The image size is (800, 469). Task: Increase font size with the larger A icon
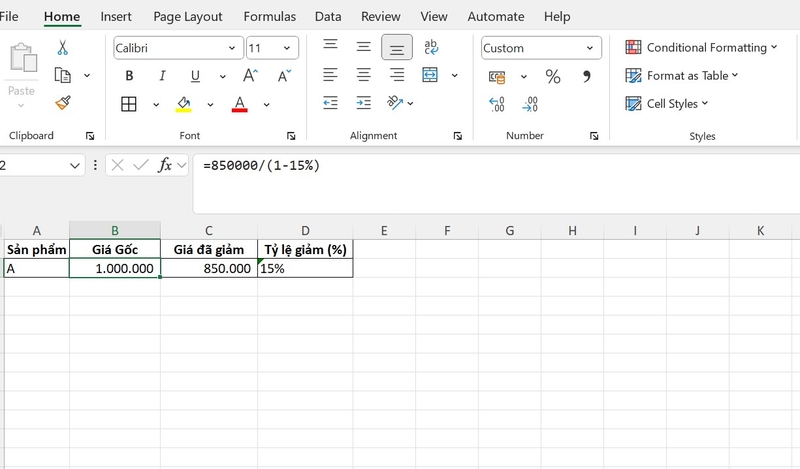pos(250,76)
